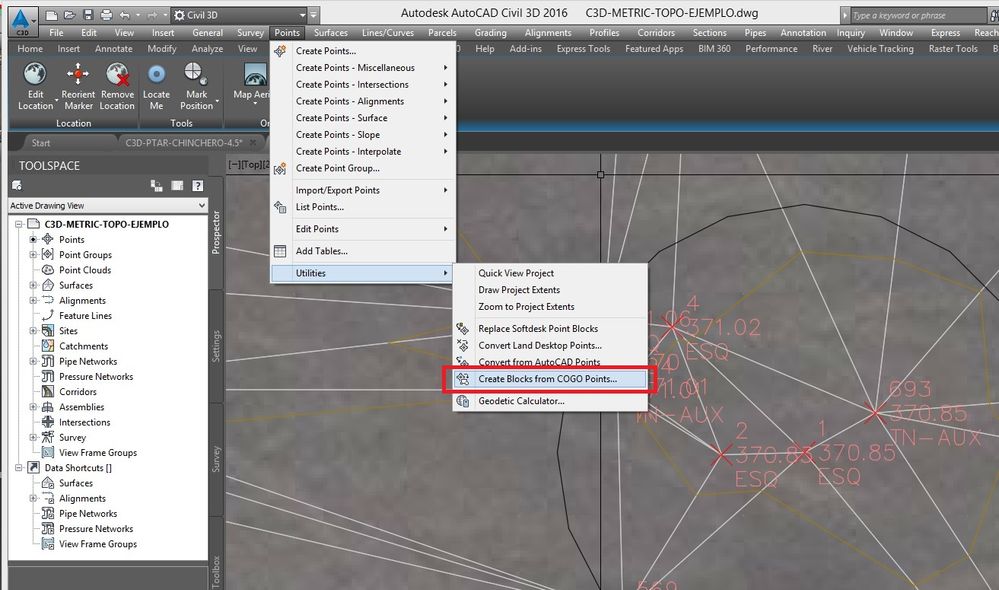Select the Reorient Marker tool
This screenshot has width=999, height=590.
pyautogui.click(x=78, y=87)
